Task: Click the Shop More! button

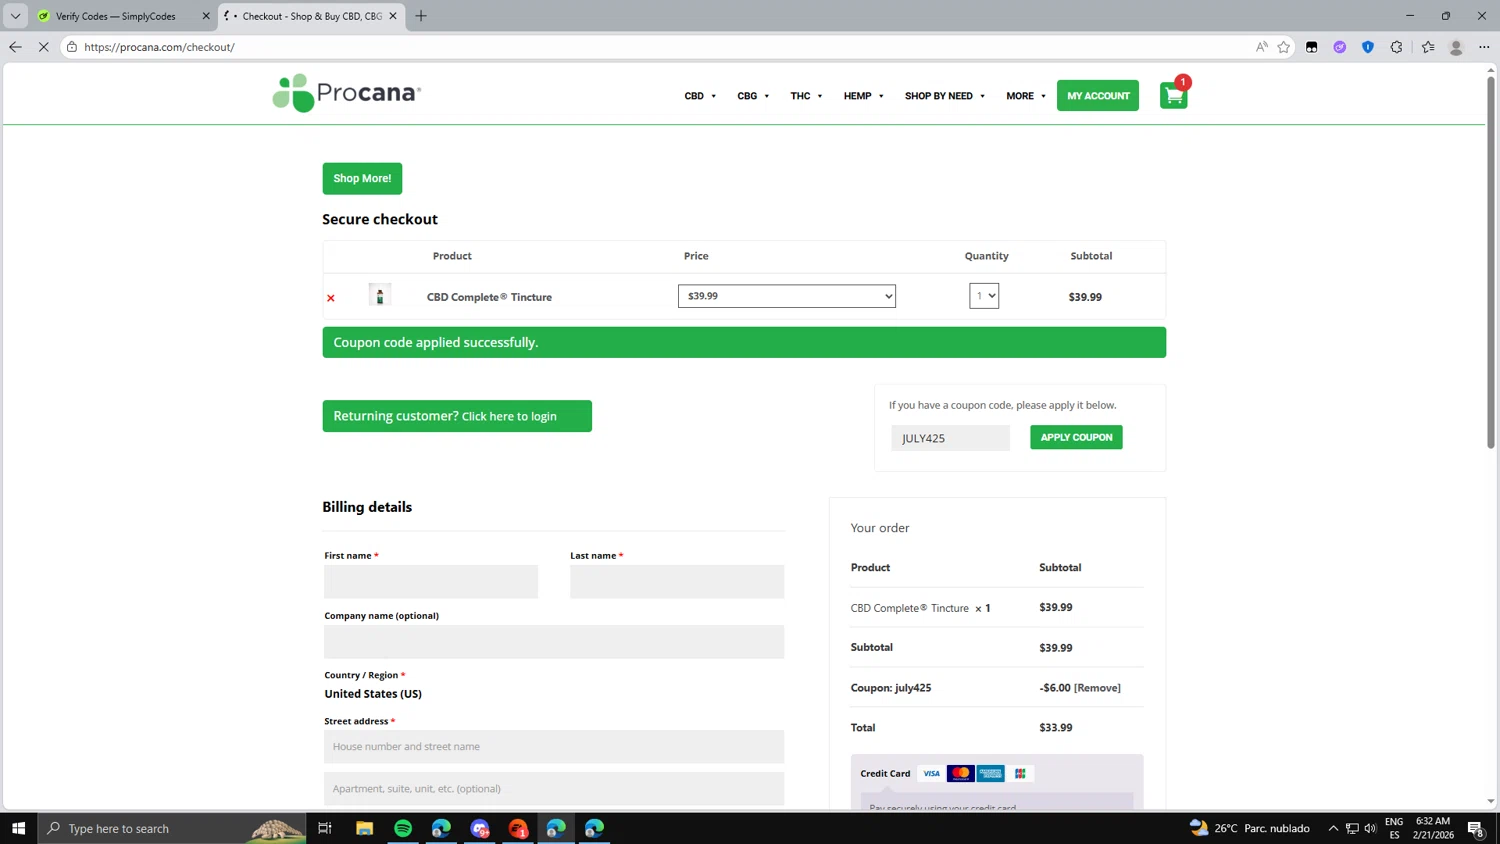Action: 362,178
